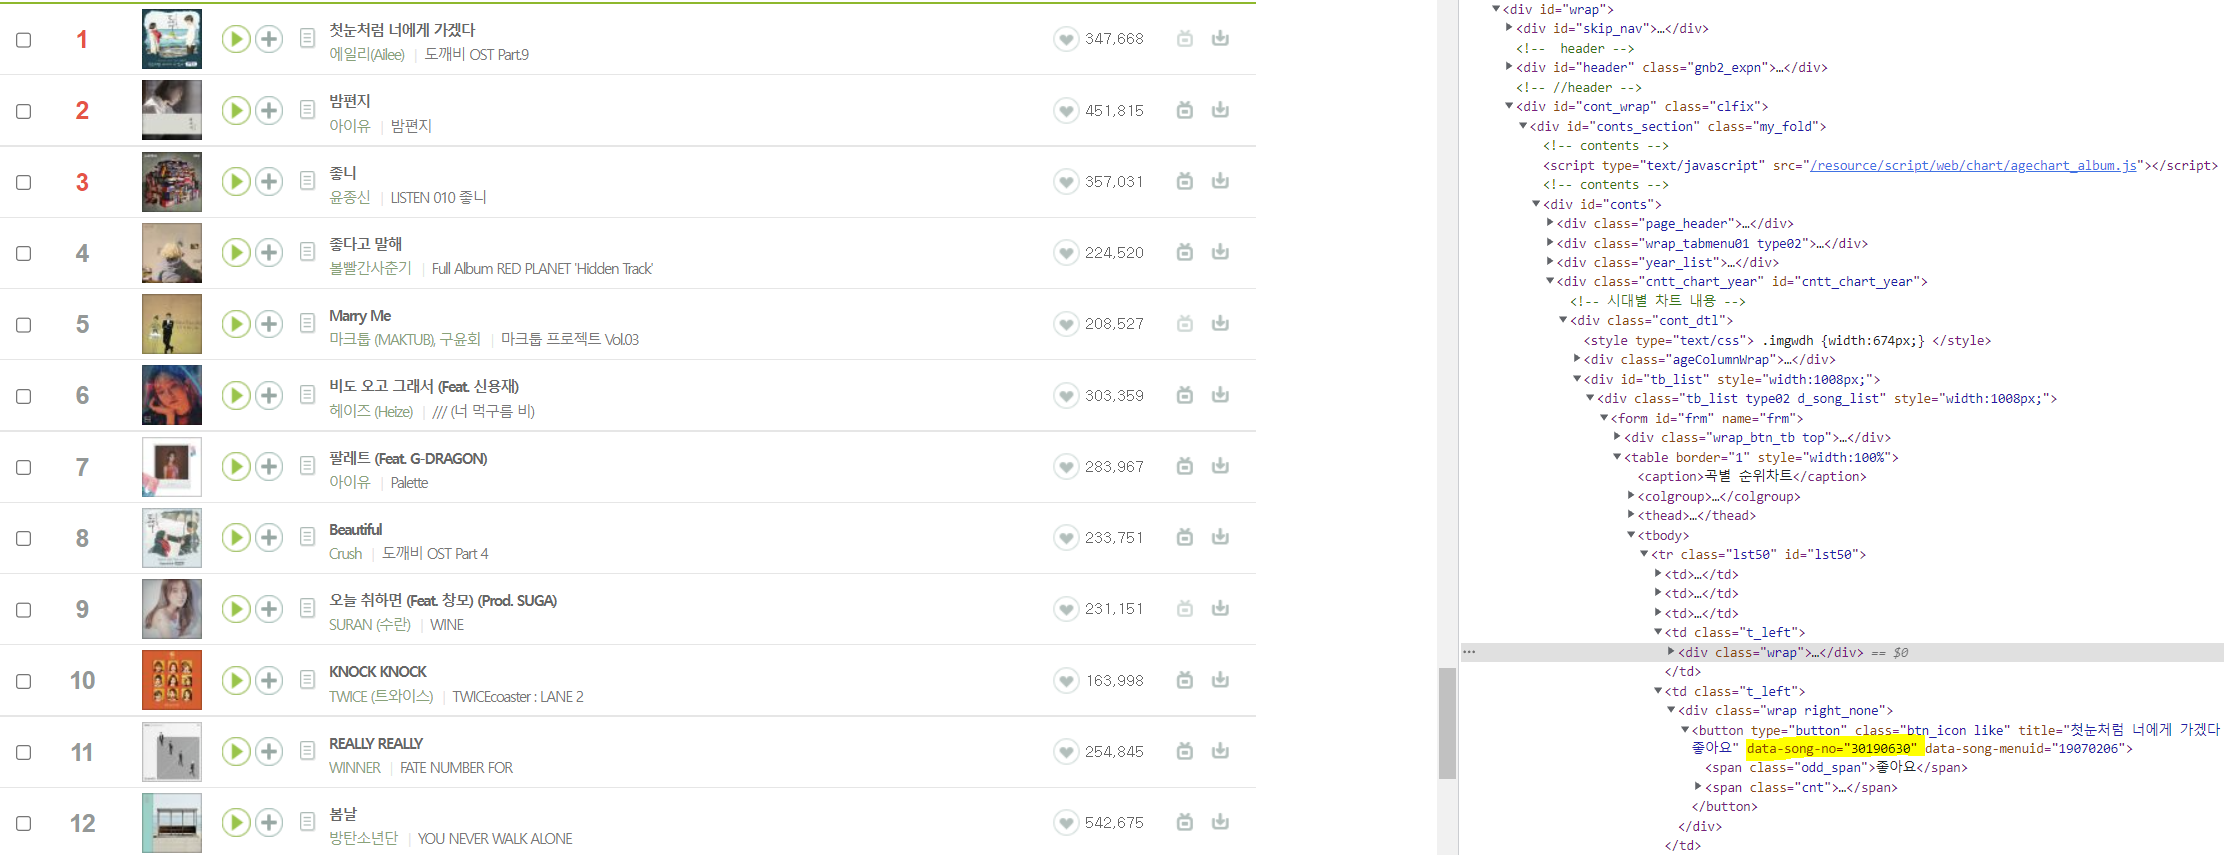Select checkbox for rank 8 Beautiful

point(24,538)
